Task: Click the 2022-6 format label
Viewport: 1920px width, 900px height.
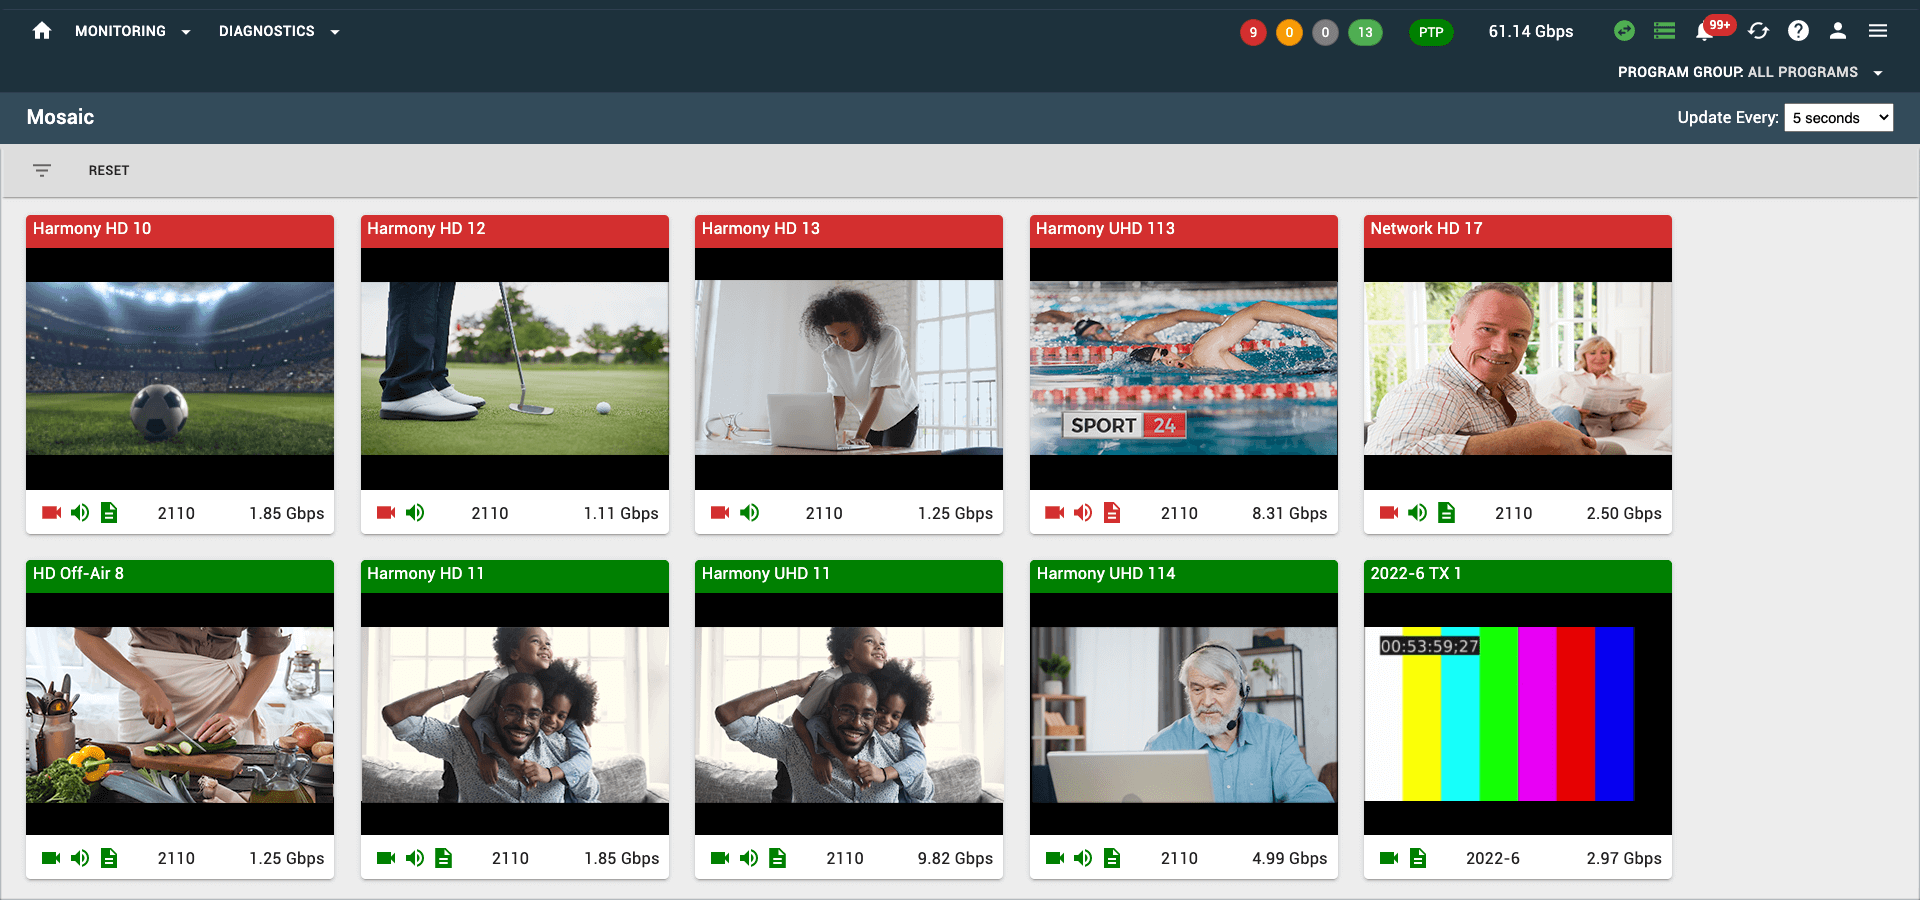Action: pos(1493,858)
